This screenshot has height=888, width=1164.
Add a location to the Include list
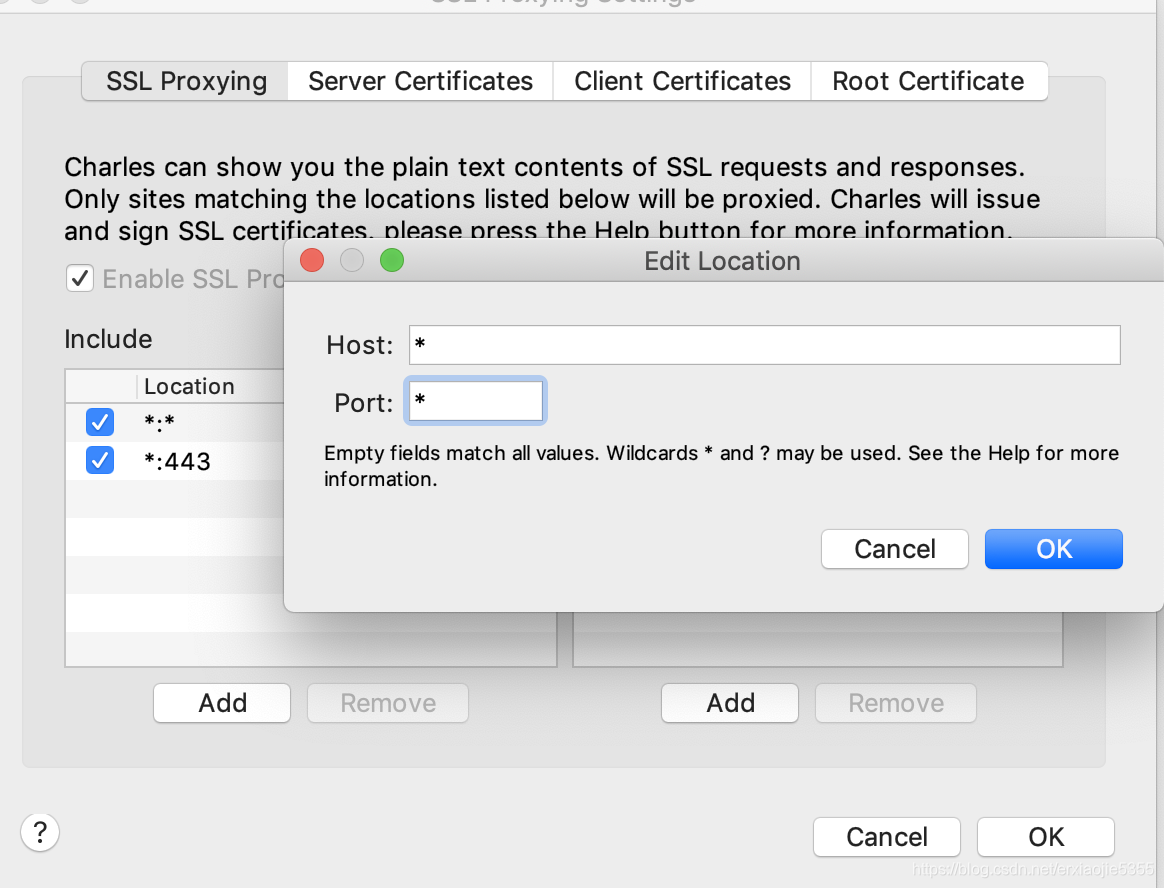(222, 702)
